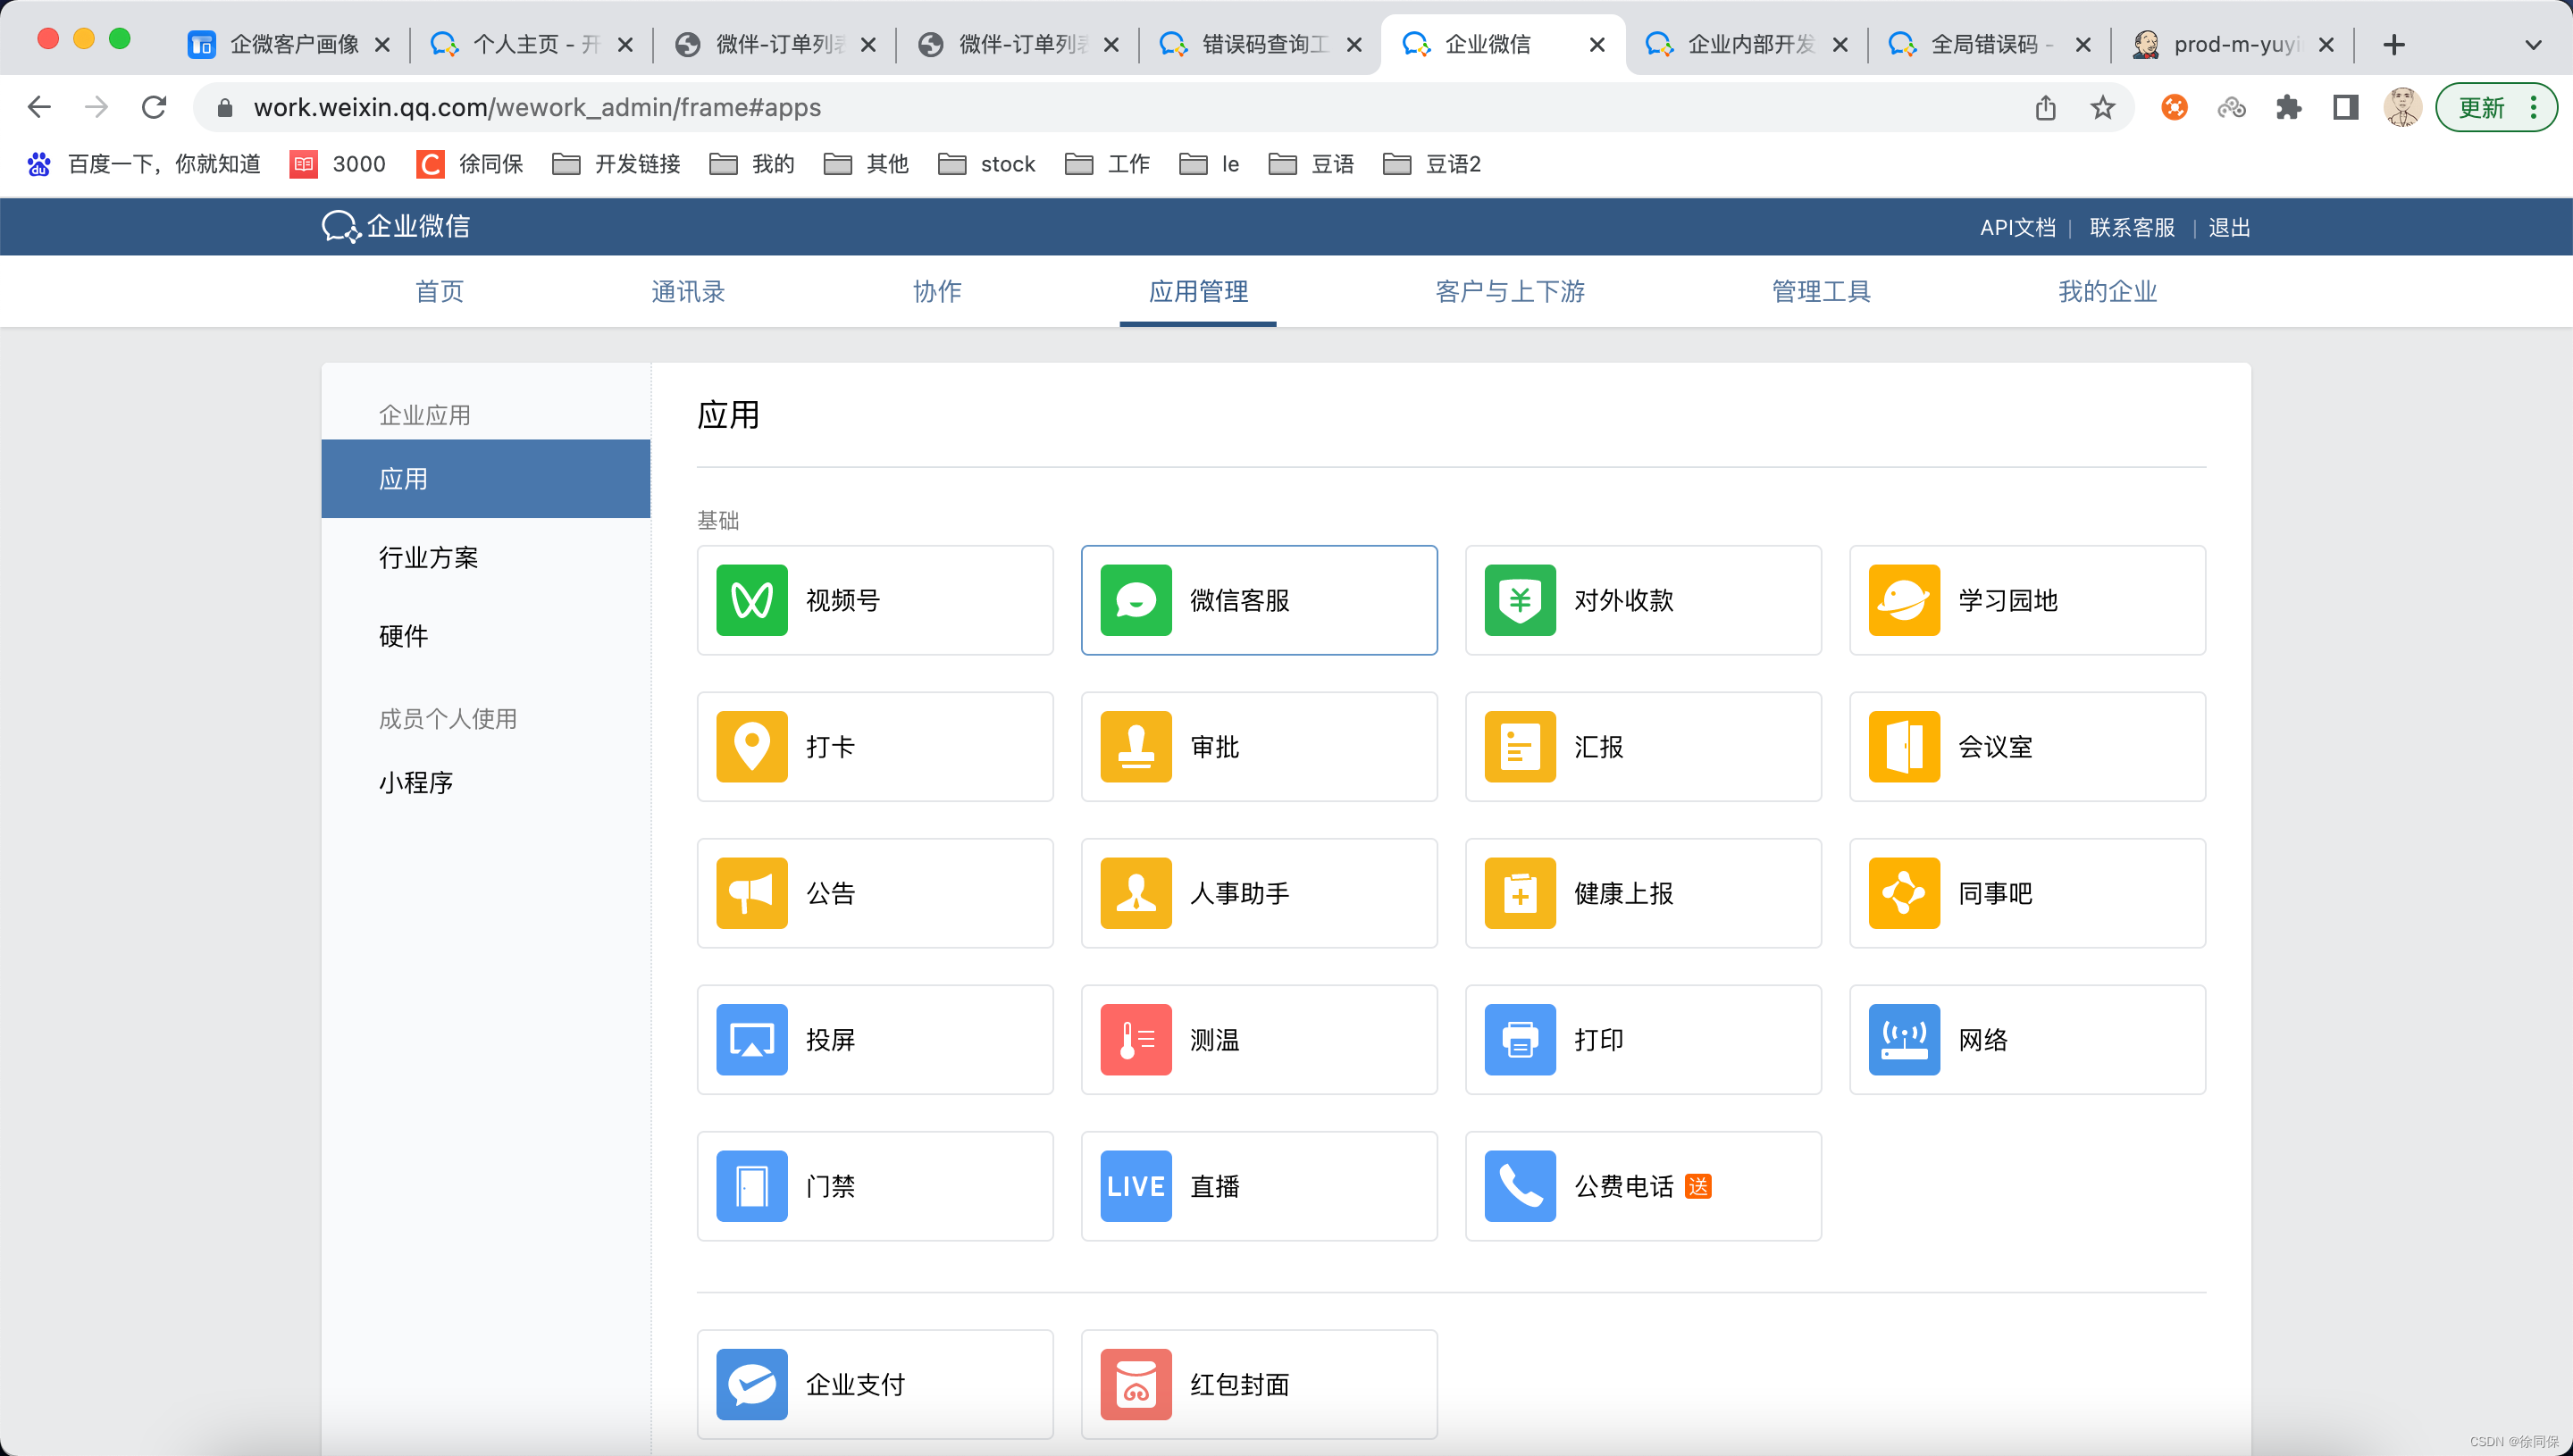This screenshot has width=2573, height=1456.
Task: Open the 微信客服 app tile
Action: click(x=1258, y=600)
